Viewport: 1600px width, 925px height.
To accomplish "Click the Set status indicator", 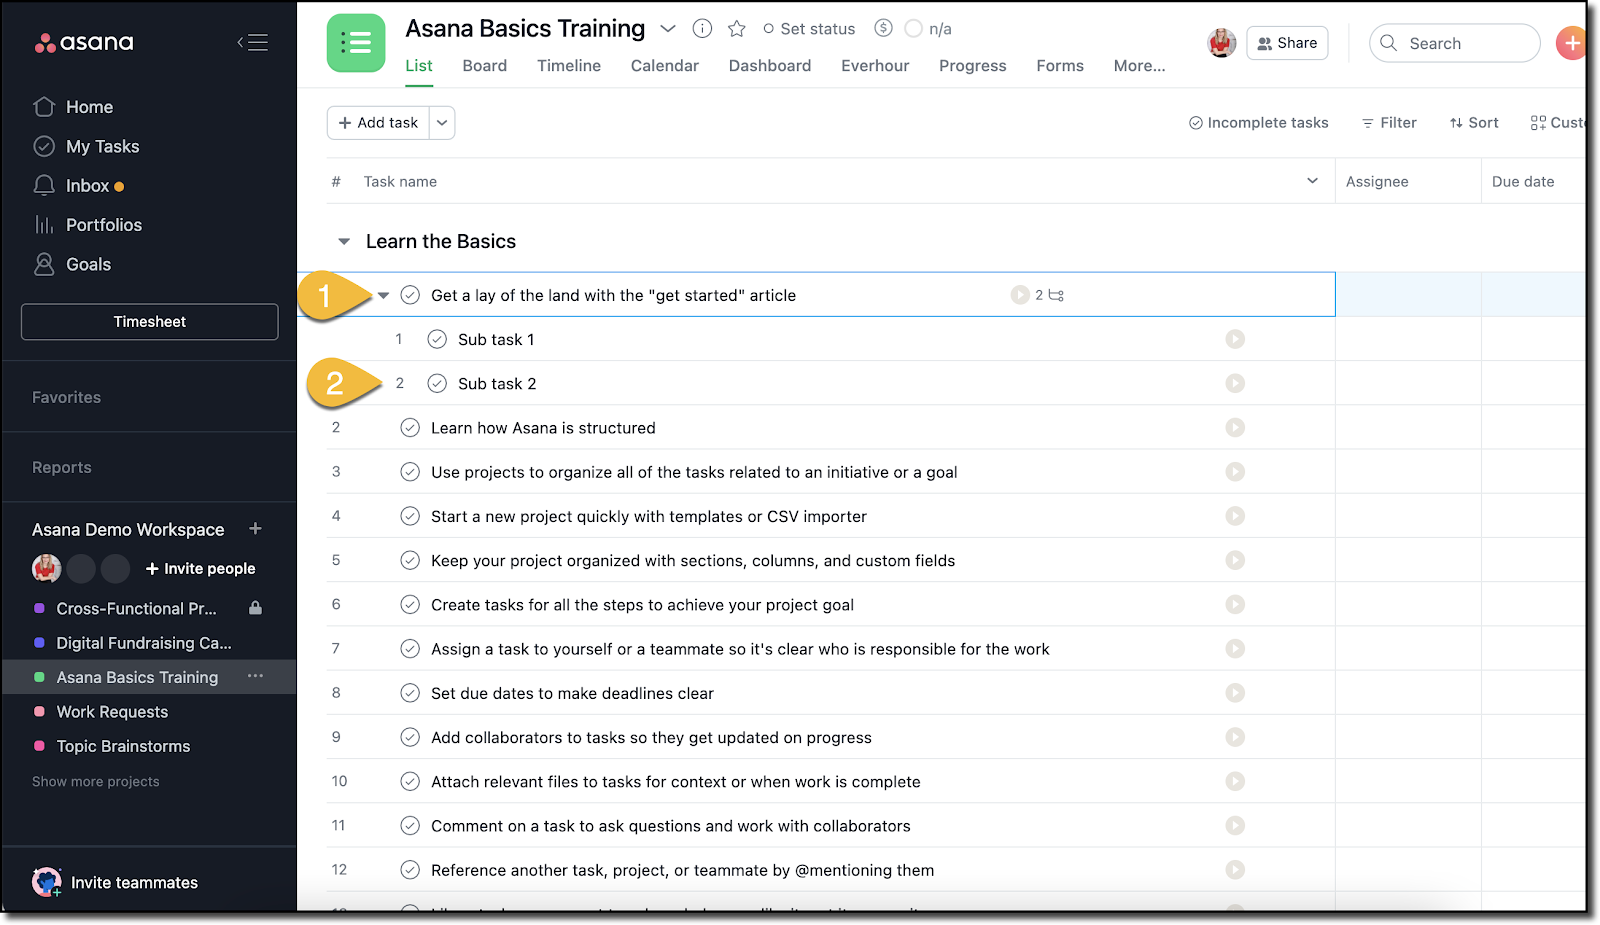I will (809, 29).
